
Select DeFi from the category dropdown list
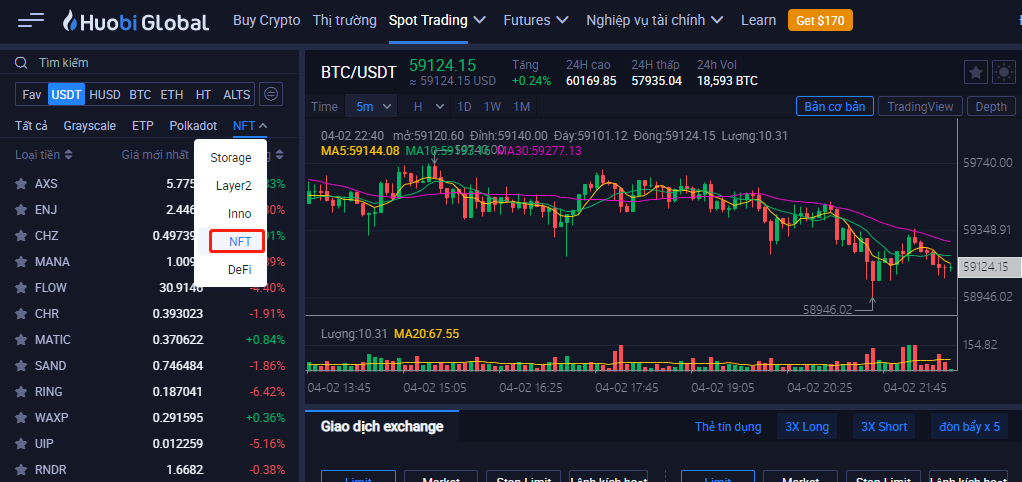tap(239, 270)
